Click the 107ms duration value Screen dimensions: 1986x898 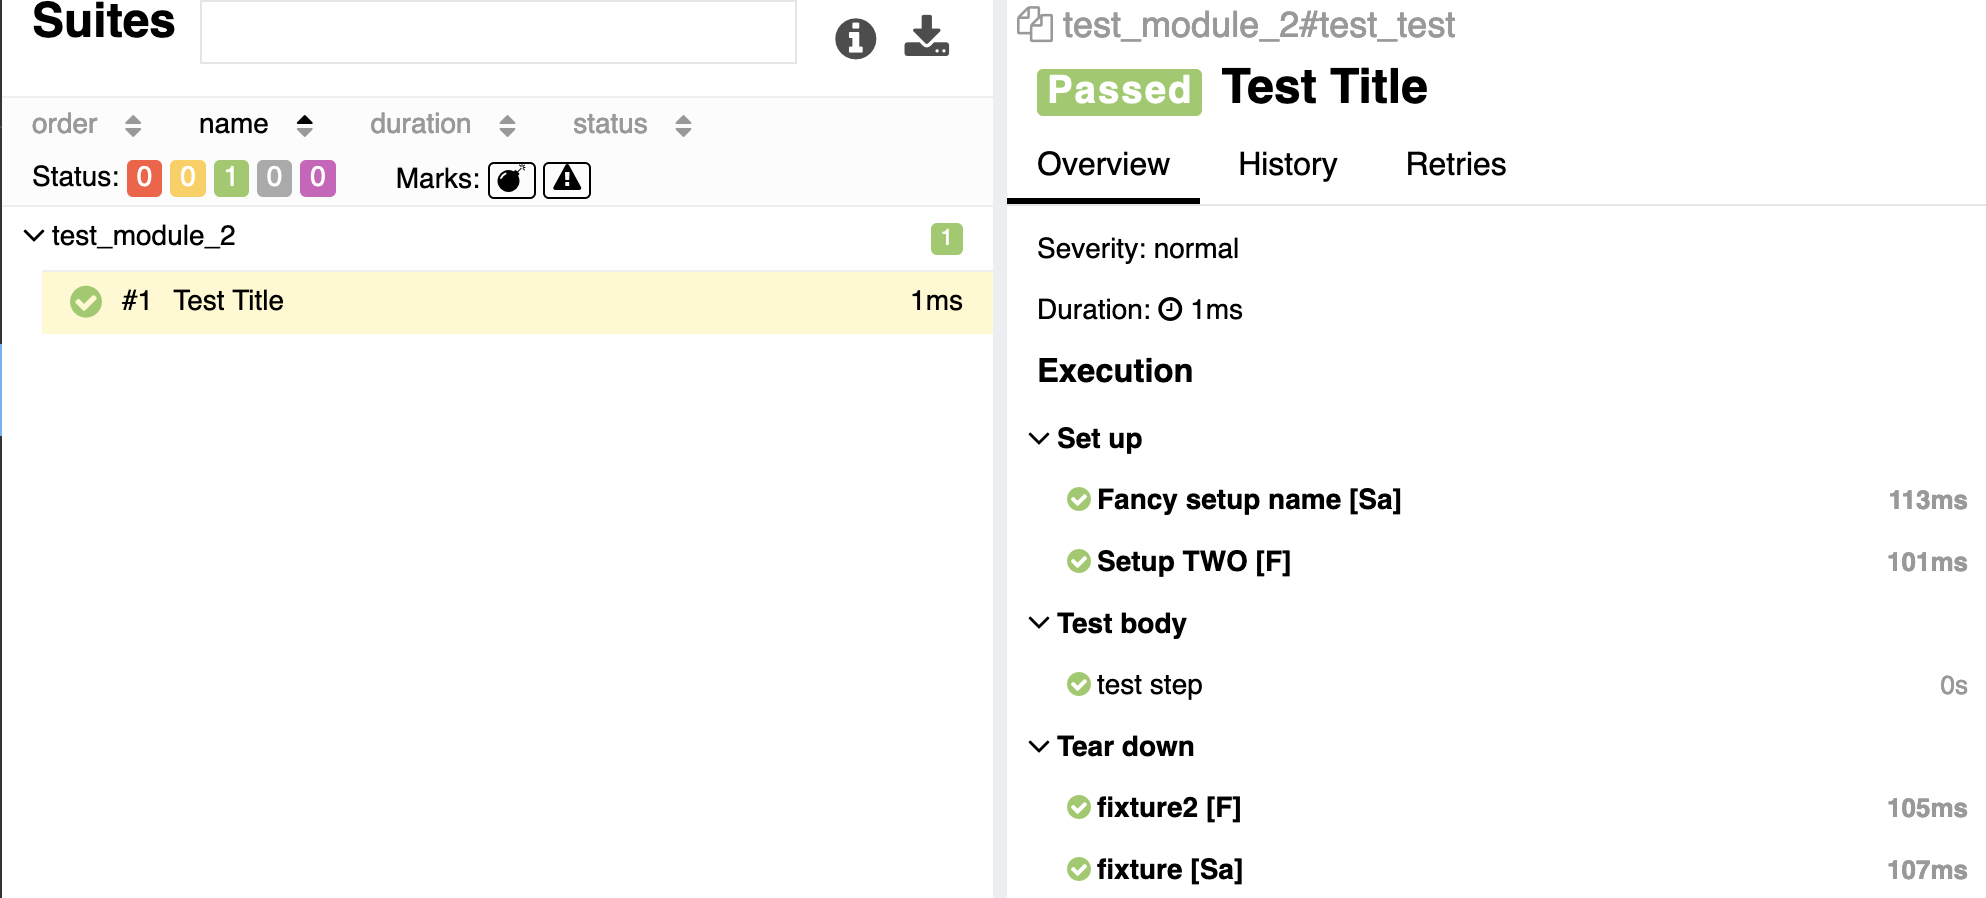[x=1927, y=870]
